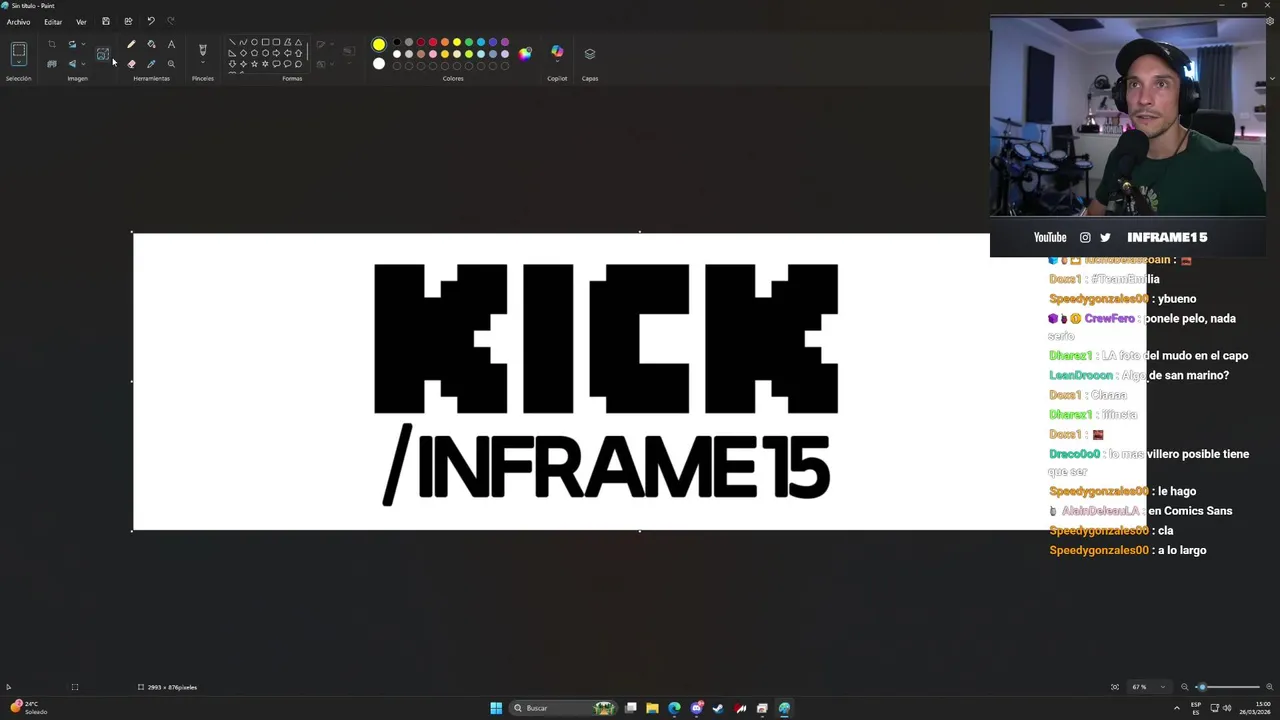This screenshot has height=720, width=1280.
Task: Activate Color 1 yellow circle
Action: [379, 44]
